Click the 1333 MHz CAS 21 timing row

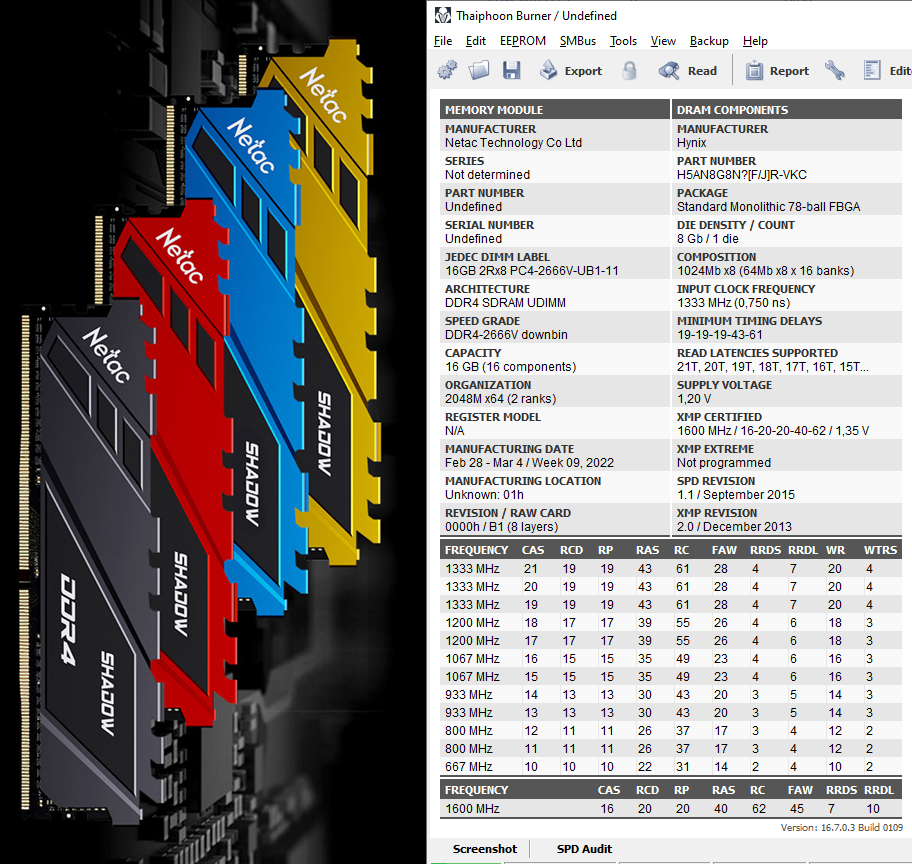[x=671, y=568]
